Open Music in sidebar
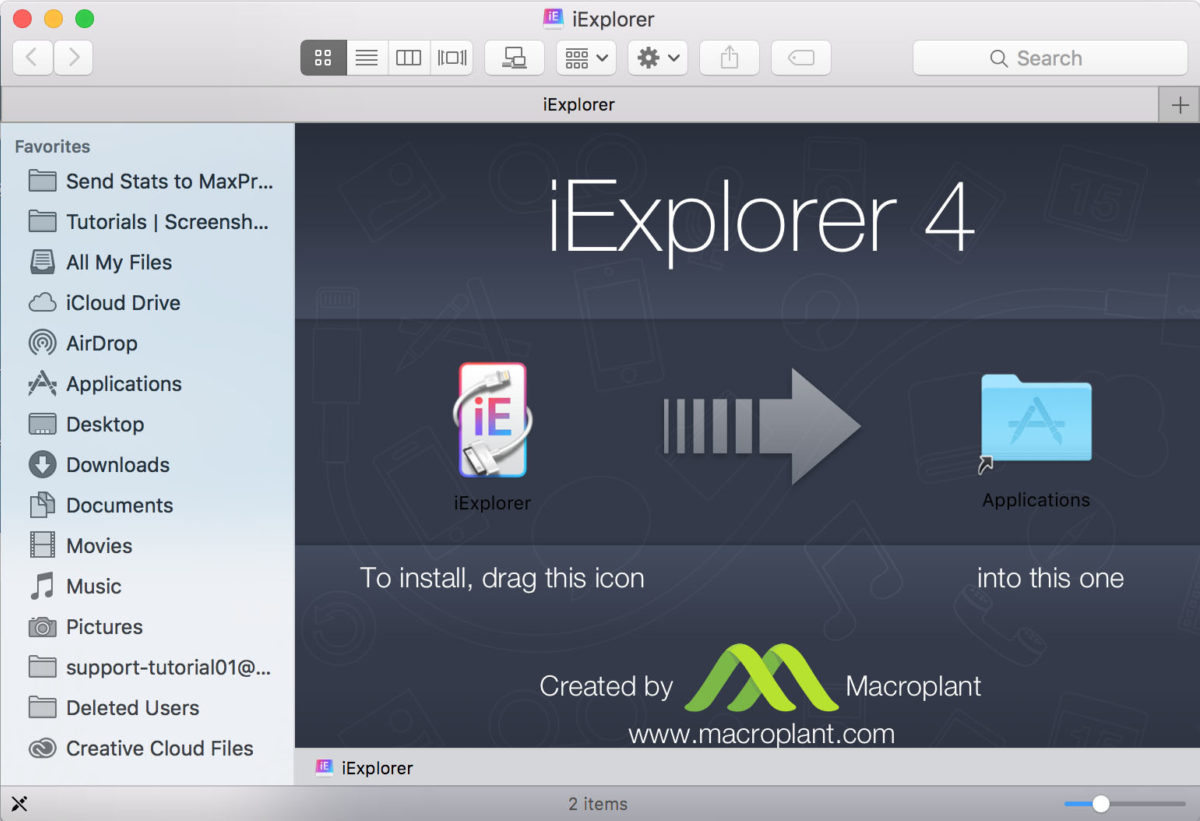This screenshot has height=821, width=1200. coord(76,586)
